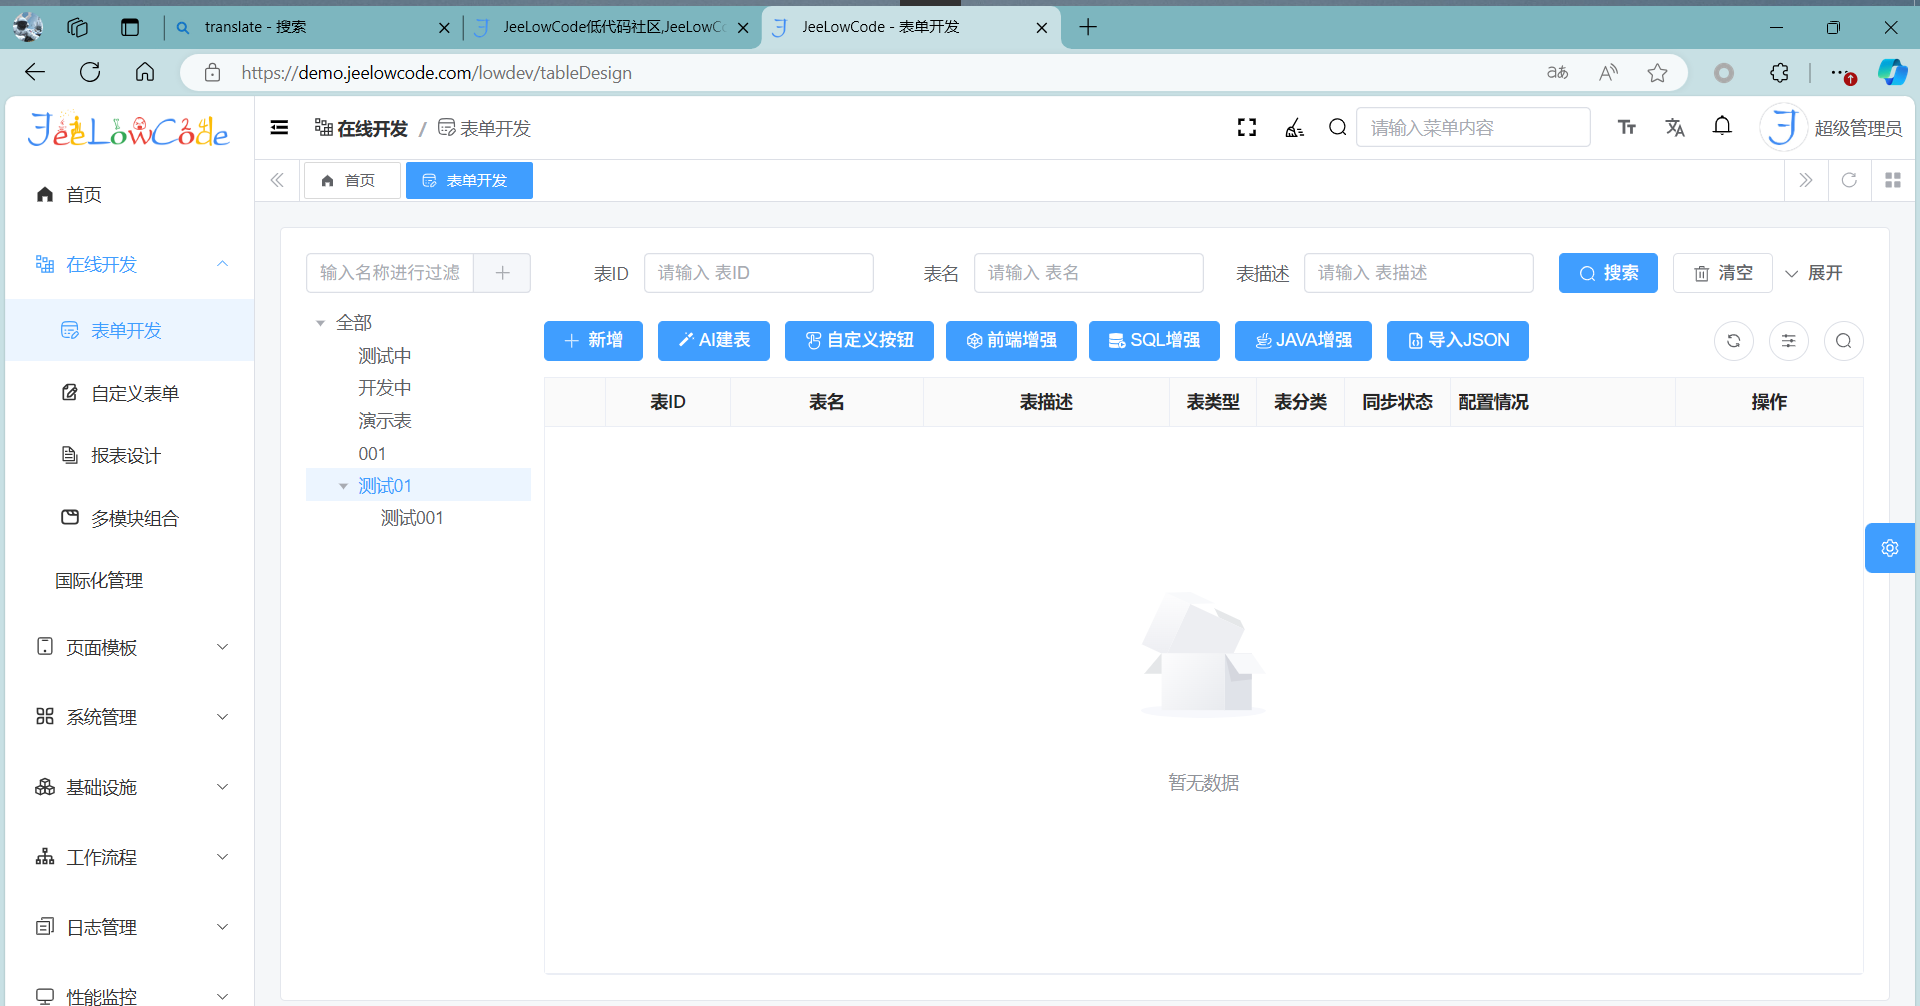Expand the 页面模板 sidebar menu
The height and width of the screenshot is (1006, 1920).
pyautogui.click(x=130, y=648)
